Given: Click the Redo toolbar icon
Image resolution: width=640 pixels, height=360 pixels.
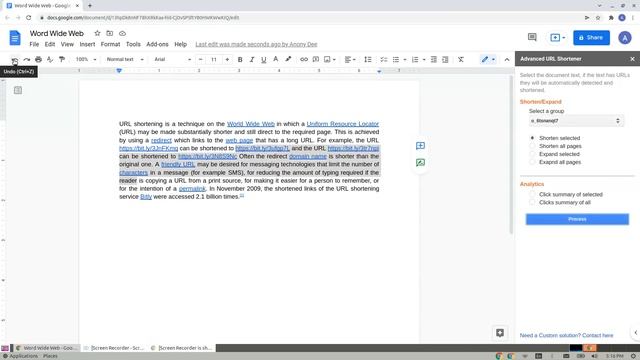Looking at the screenshot, I should point(27,60).
